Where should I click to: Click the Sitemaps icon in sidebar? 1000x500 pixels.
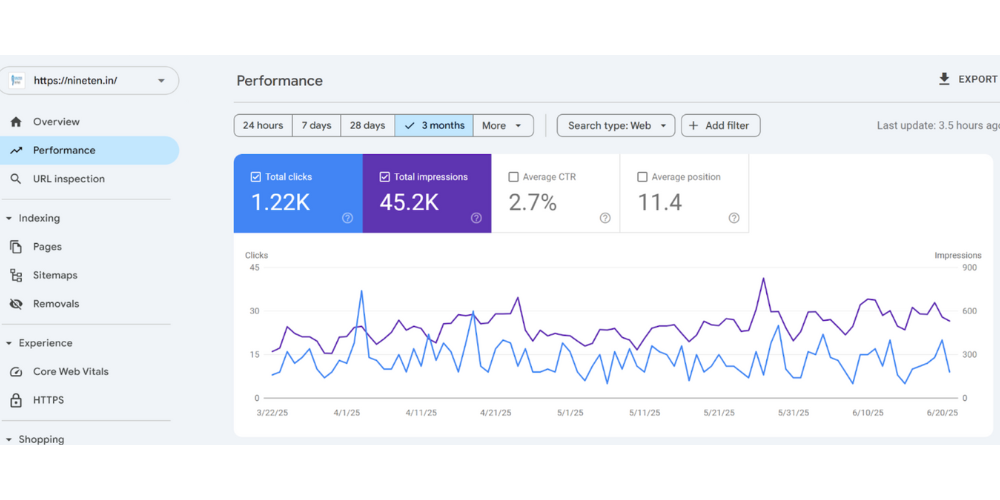(16, 275)
